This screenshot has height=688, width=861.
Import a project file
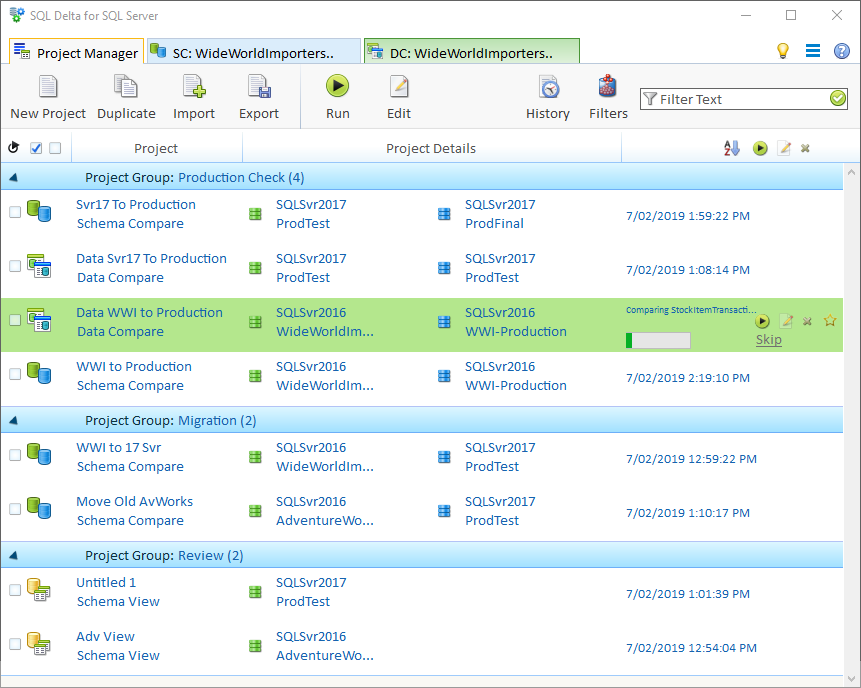[x=194, y=98]
